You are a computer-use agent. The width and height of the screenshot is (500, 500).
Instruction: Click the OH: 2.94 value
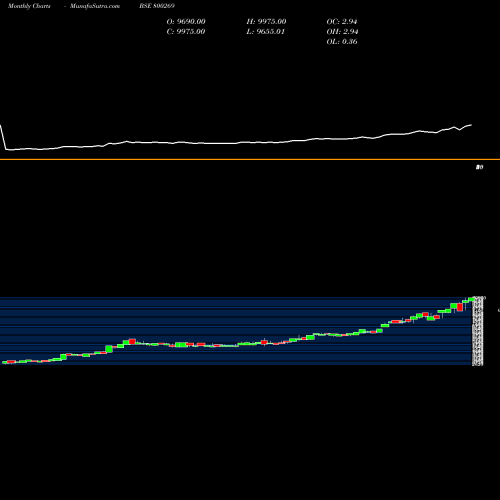[x=342, y=32]
